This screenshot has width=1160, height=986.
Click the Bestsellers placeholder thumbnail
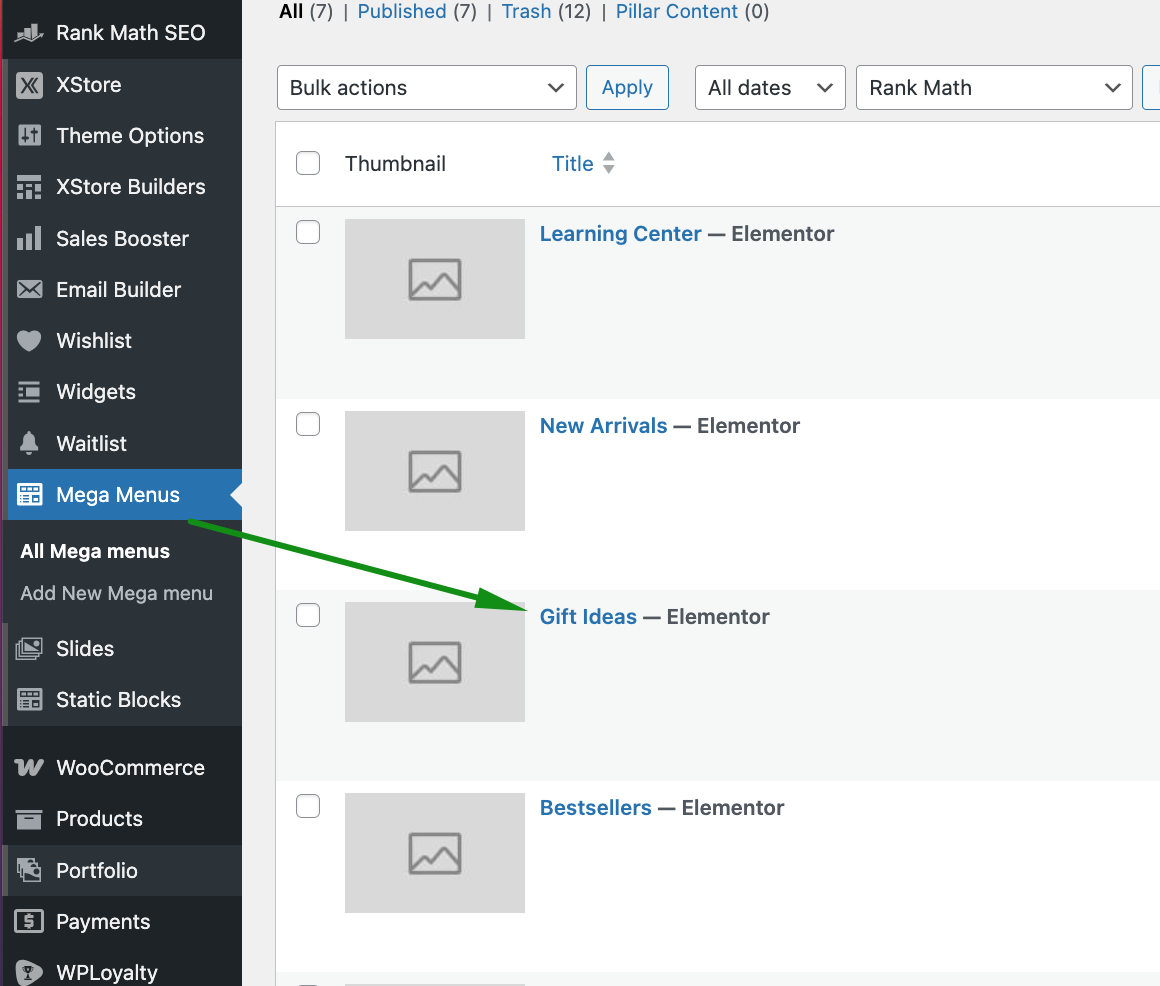point(435,853)
